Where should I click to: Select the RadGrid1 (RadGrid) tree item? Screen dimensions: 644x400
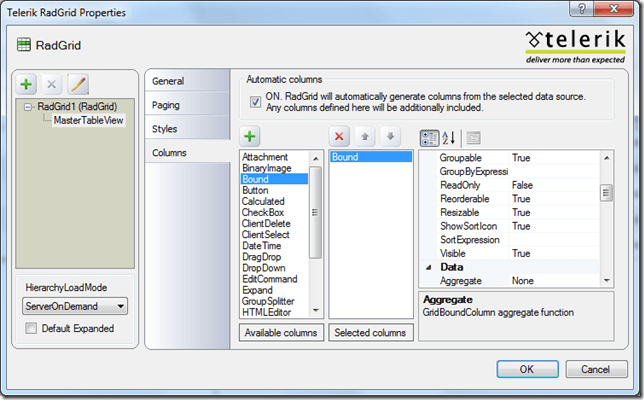(77, 107)
